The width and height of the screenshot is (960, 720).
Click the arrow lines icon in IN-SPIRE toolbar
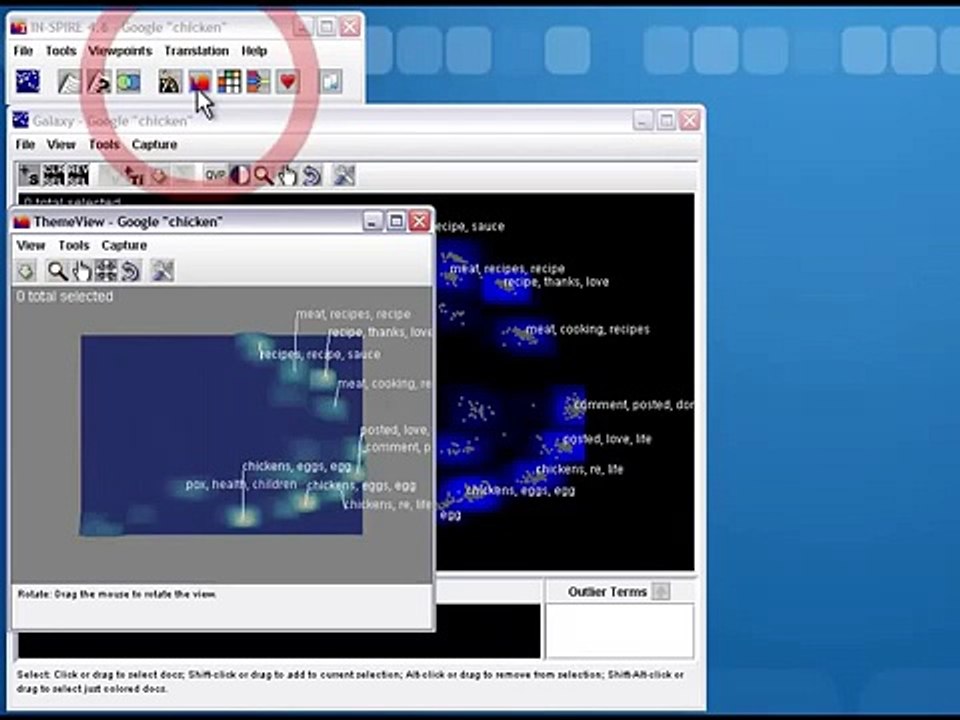pyautogui.click(x=258, y=81)
